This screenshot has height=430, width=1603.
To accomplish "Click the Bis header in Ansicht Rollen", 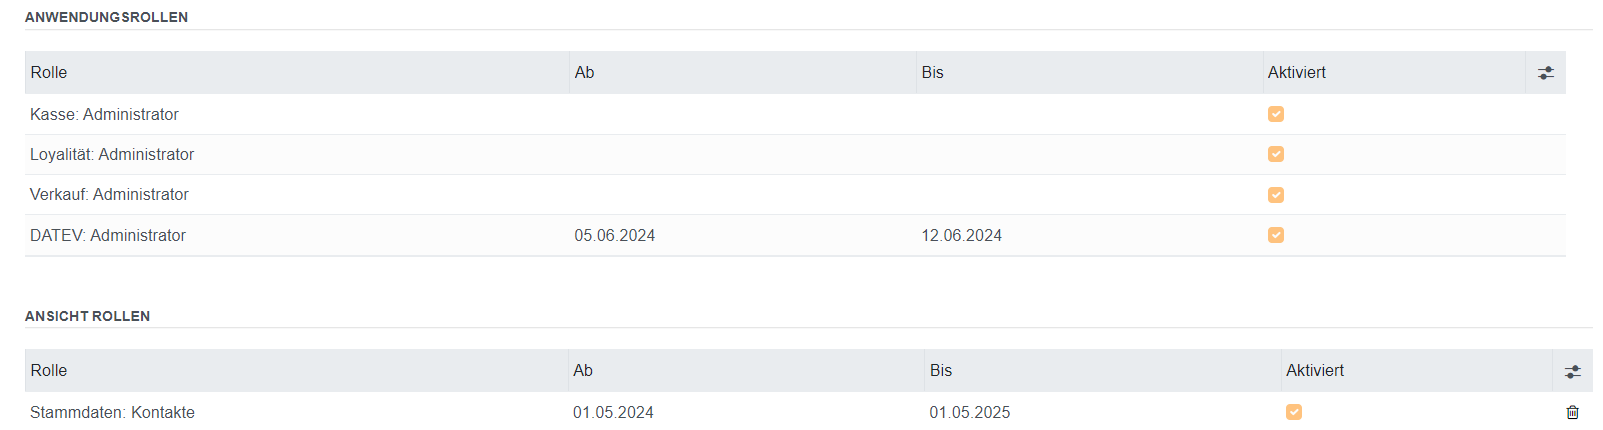I will [940, 371].
